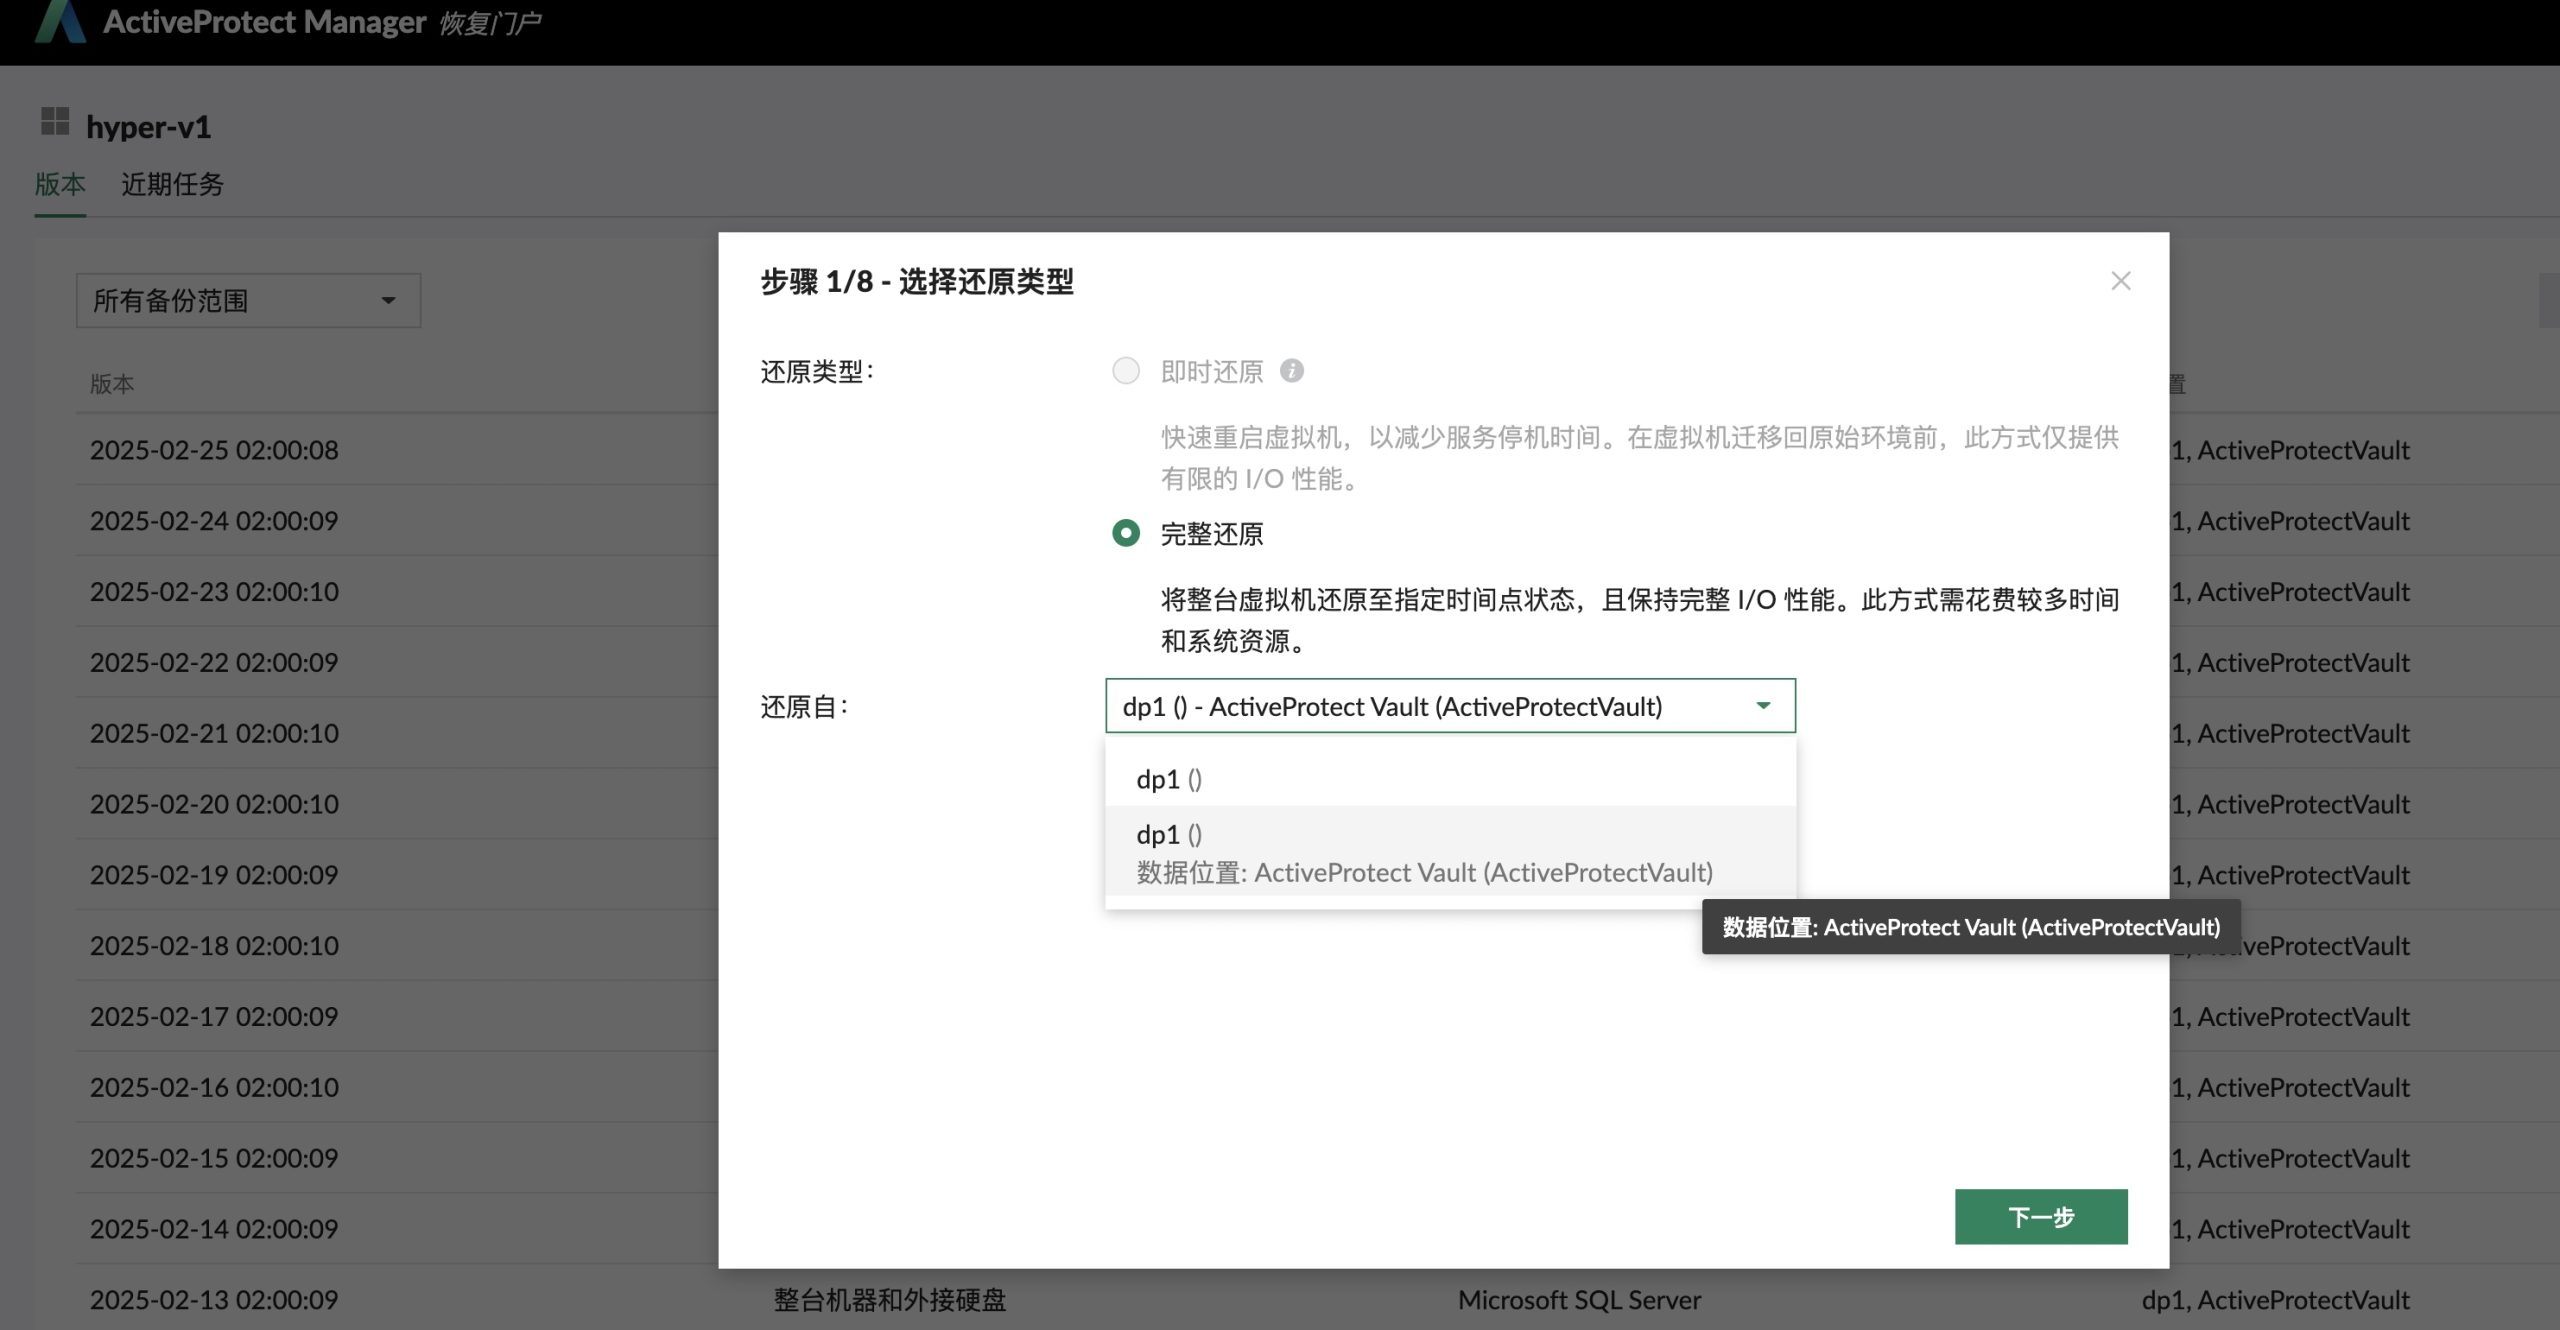The height and width of the screenshot is (1330, 2560).
Task: Select the 完整还原 radio button
Action: coord(1126,533)
